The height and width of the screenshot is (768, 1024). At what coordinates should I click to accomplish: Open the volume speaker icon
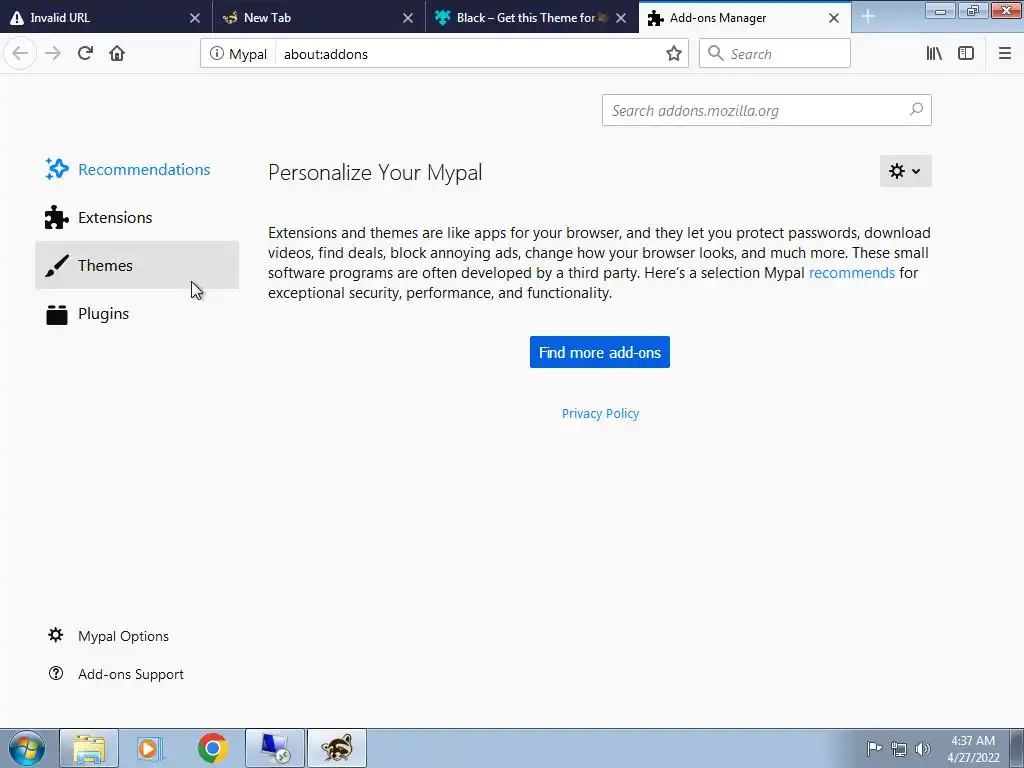923,749
